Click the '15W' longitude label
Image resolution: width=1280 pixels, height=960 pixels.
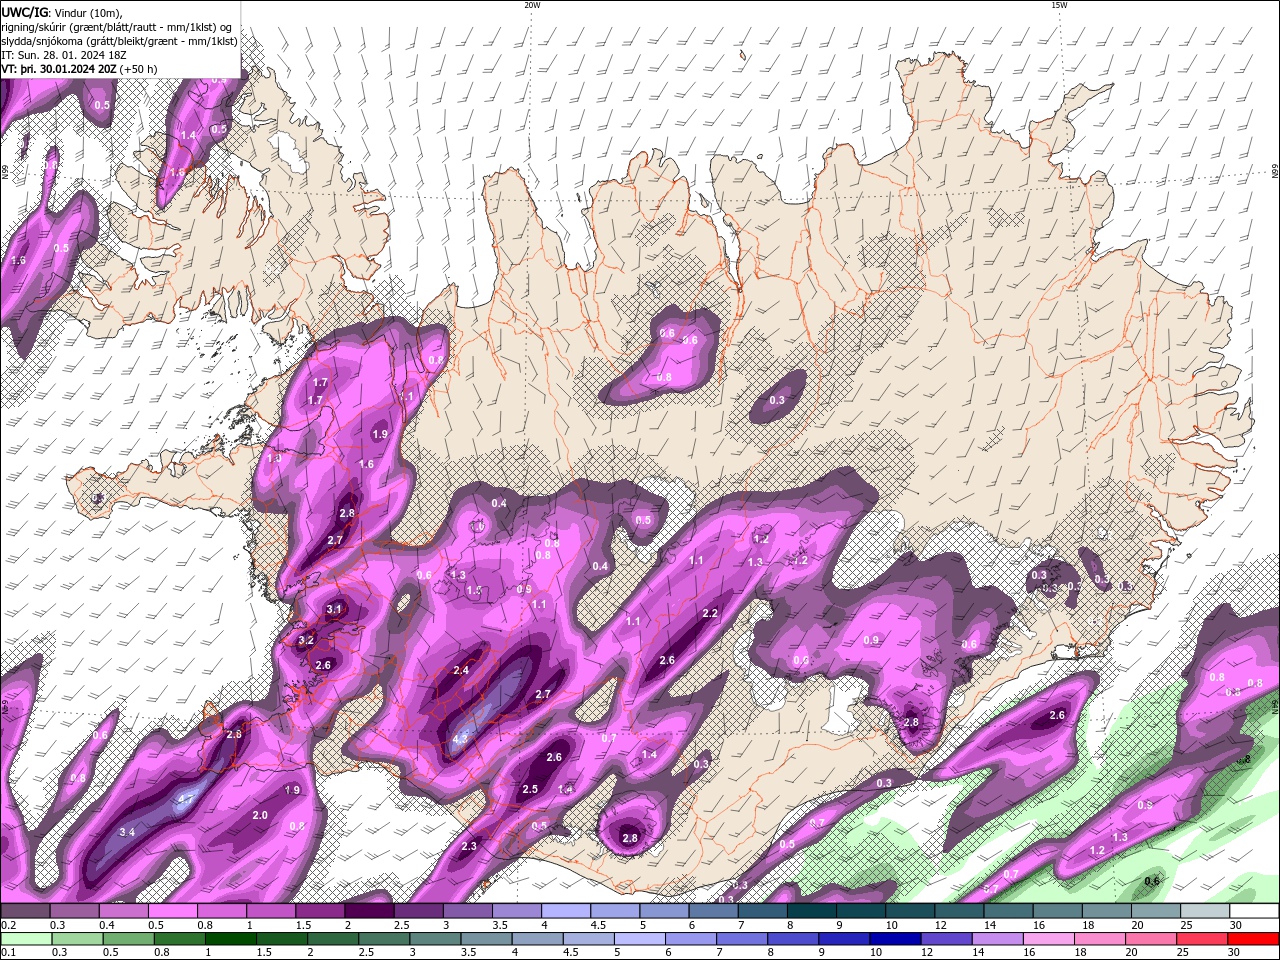pos(1059,5)
